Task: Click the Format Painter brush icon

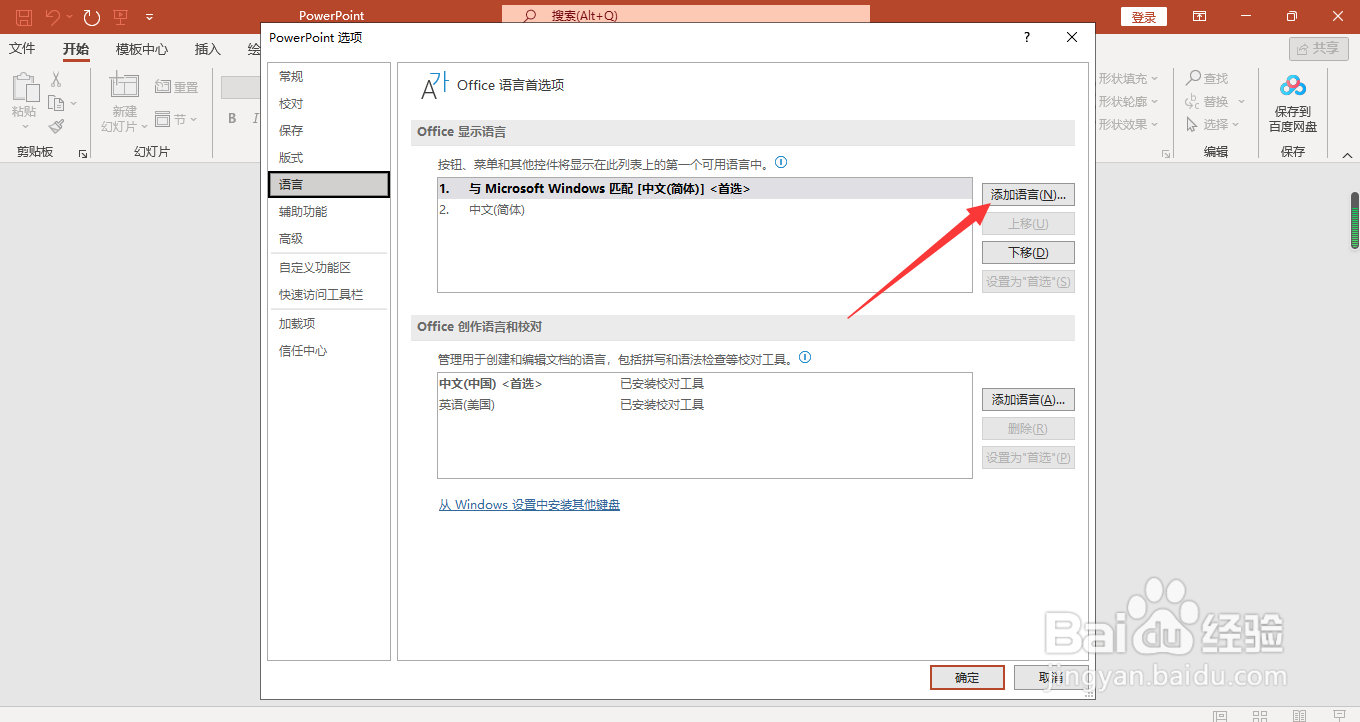Action: coord(56,126)
